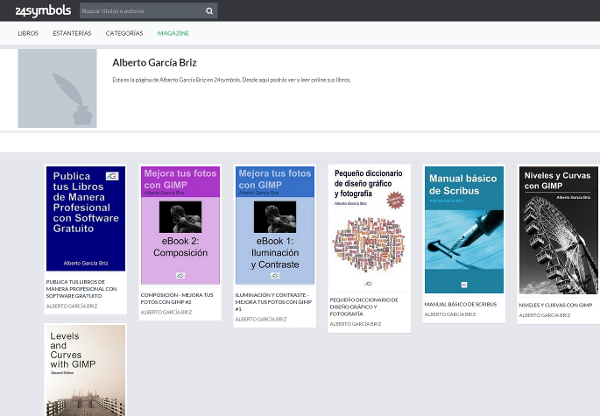Open the MAGAZINE menu item
This screenshot has width=600, height=416.
[173, 33]
